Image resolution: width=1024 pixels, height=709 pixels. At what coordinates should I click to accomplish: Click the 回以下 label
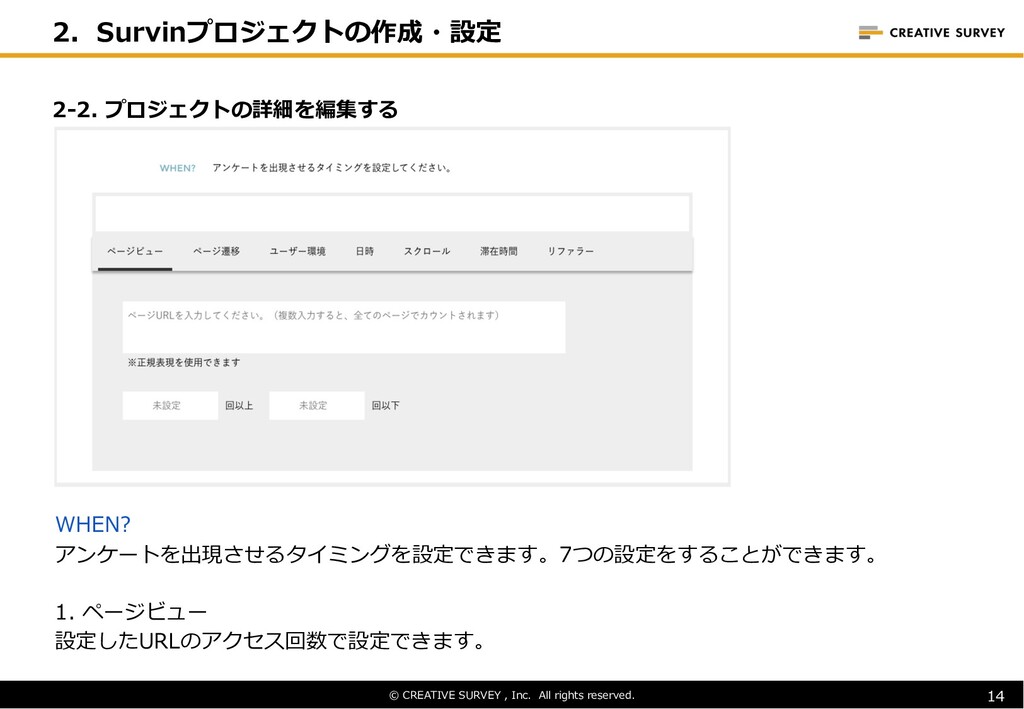[x=385, y=405]
